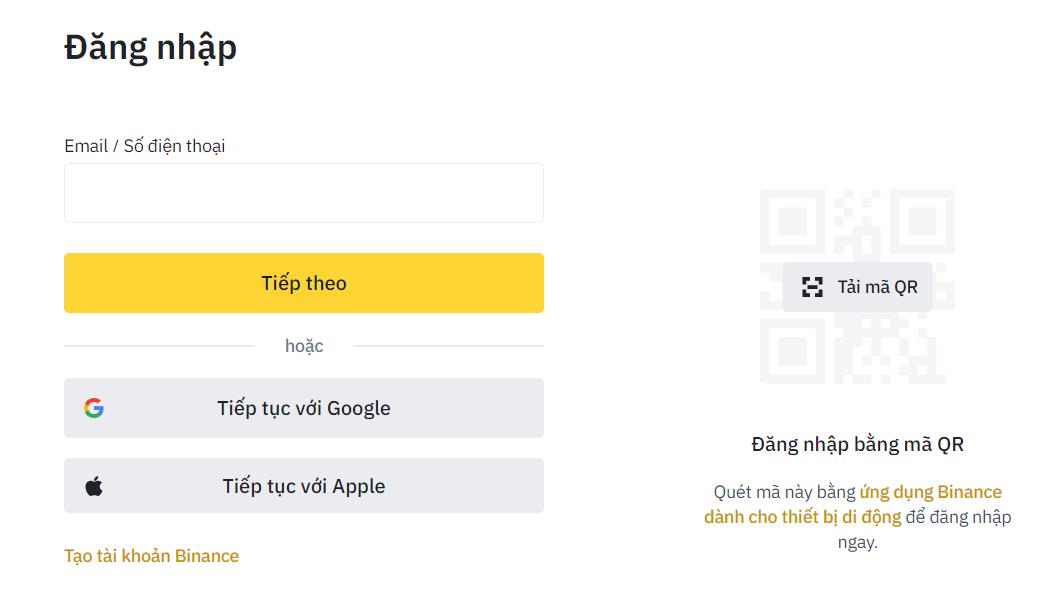
Task: Click the Apple logo icon
Action: point(94,487)
